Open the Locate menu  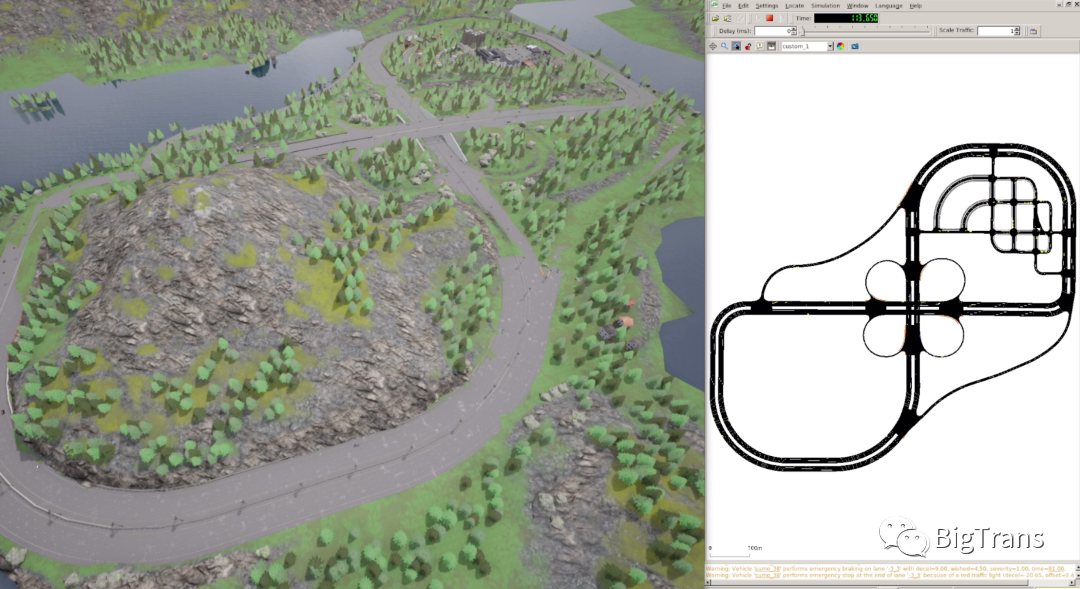(795, 6)
